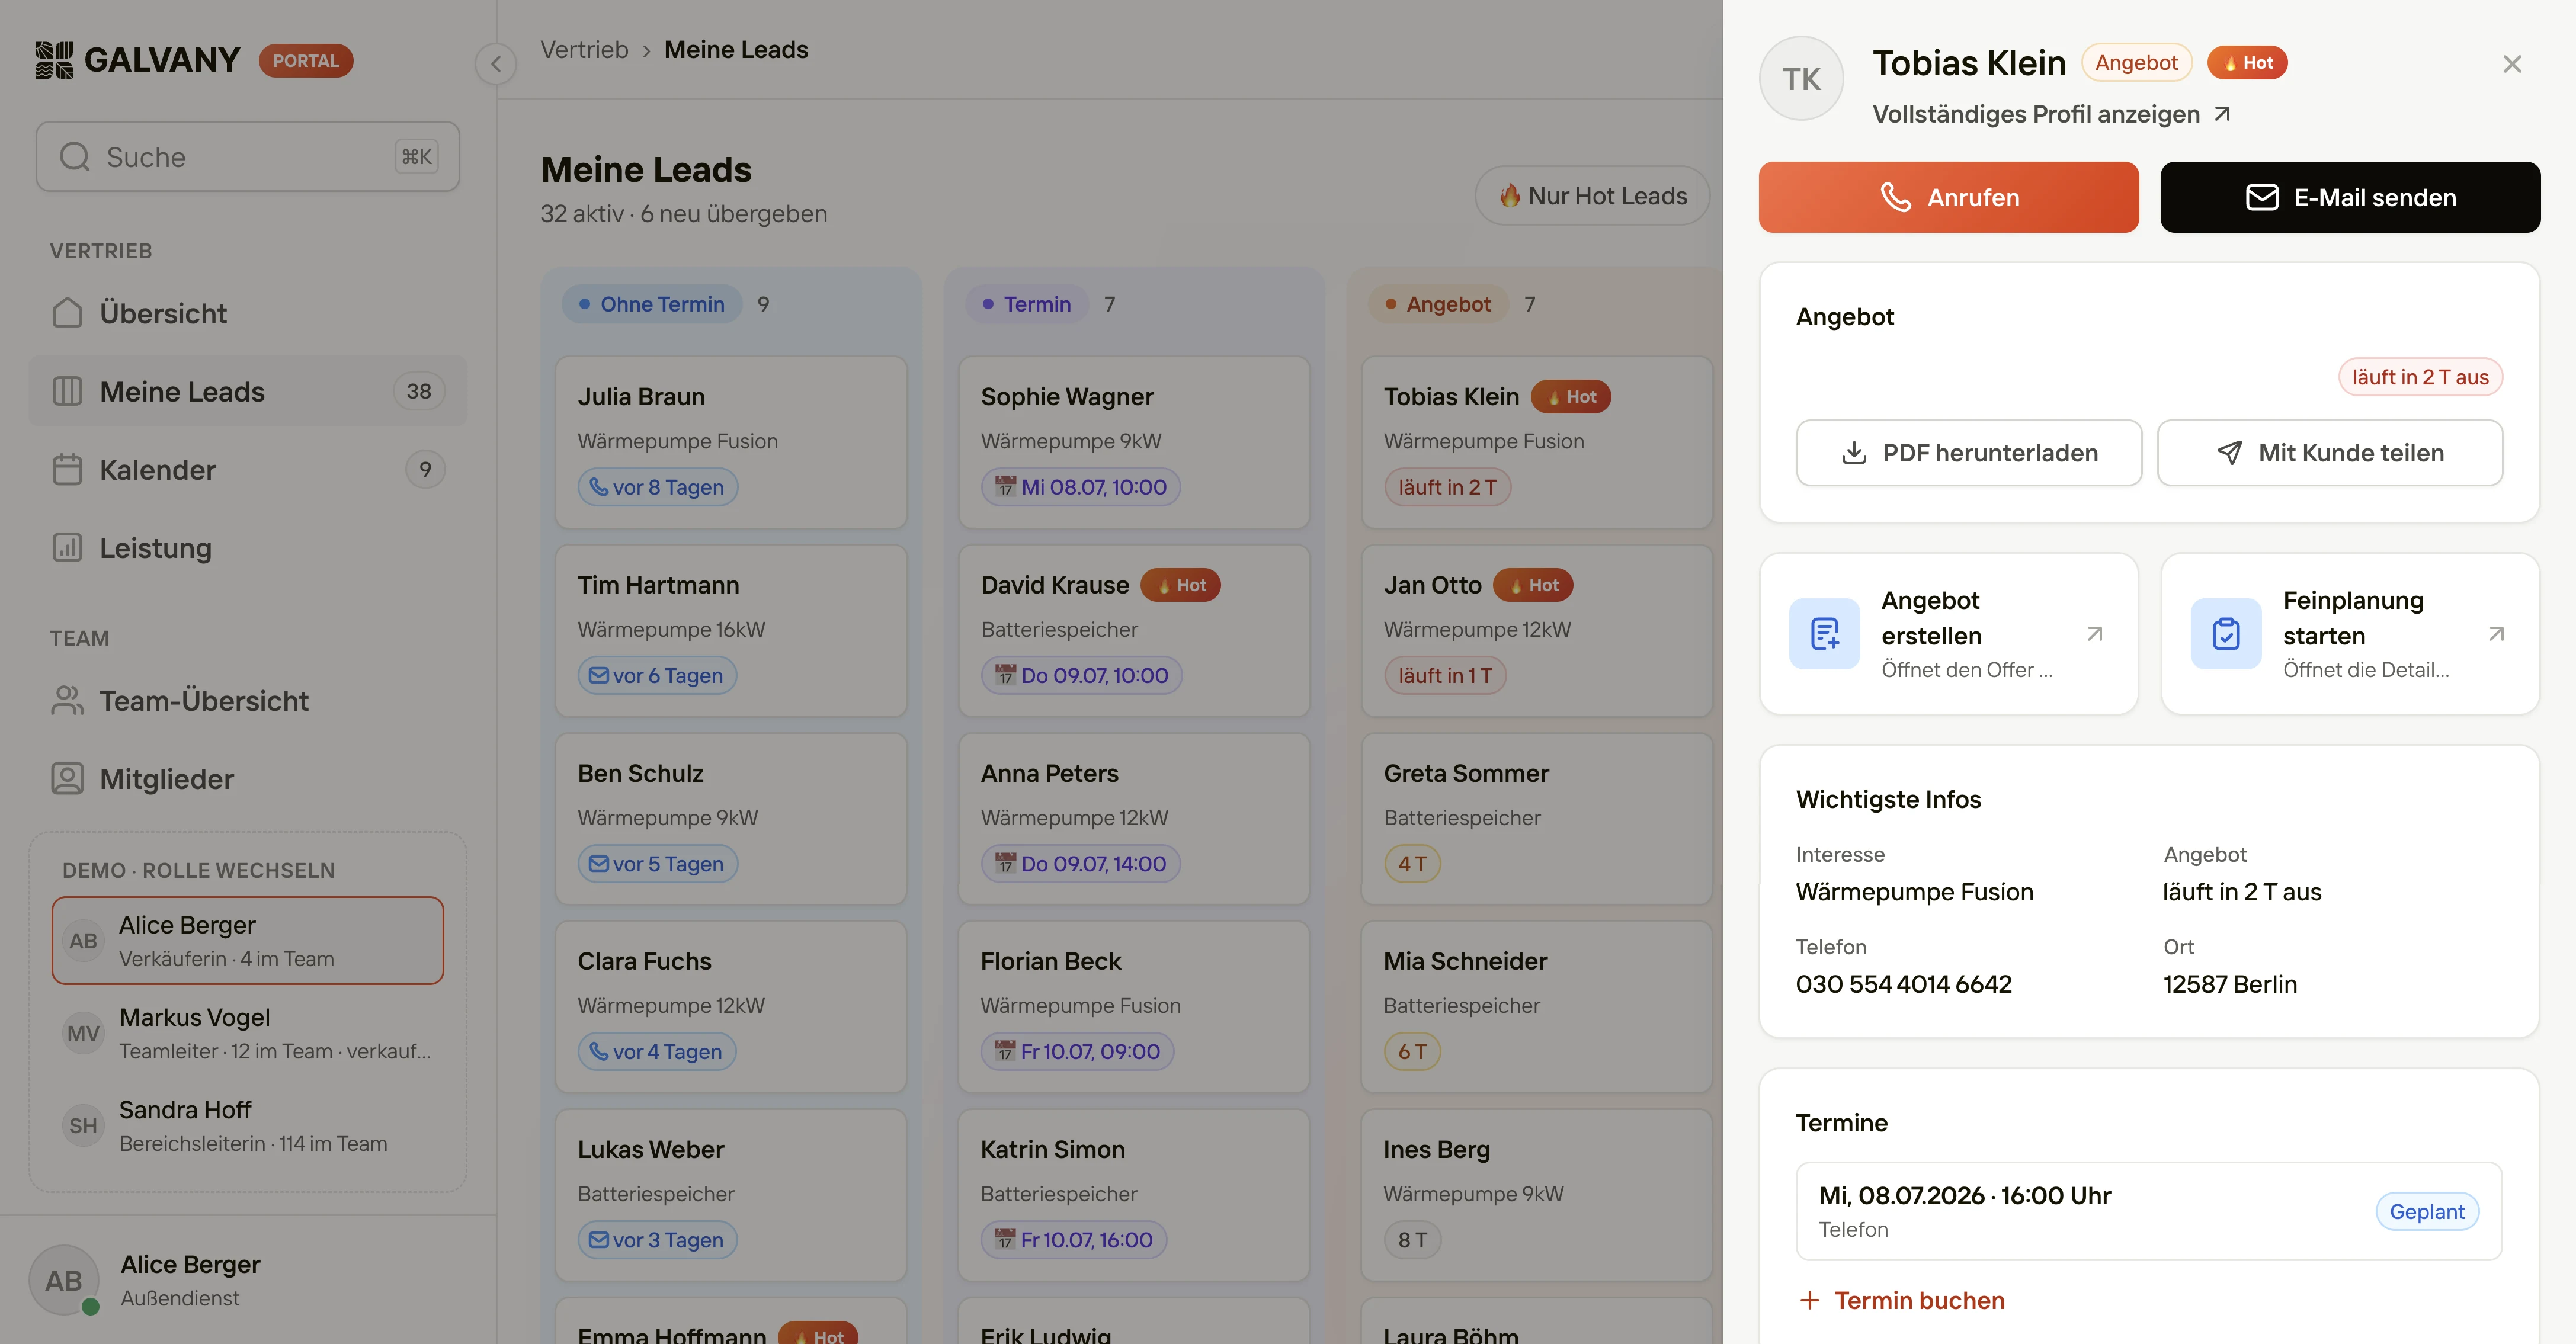Screen dimensions: 2576x1344
Task: Click the E-Mail senden button
Action: pos(2350,197)
